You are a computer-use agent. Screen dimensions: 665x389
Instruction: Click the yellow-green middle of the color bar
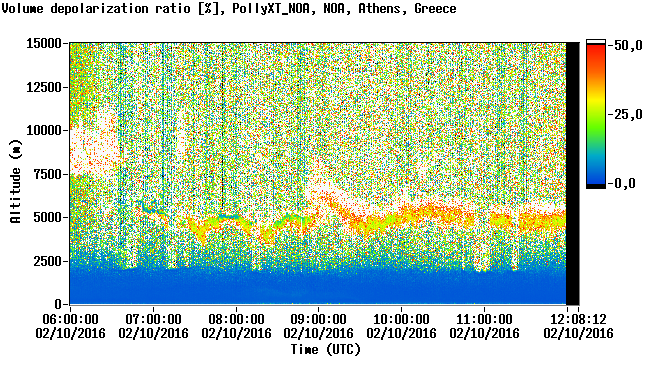pyautogui.click(x=596, y=110)
